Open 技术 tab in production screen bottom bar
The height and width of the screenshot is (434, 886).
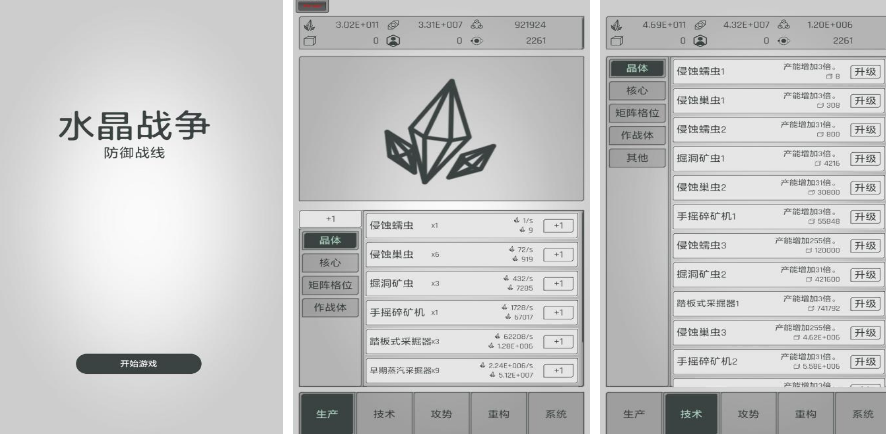pyautogui.click(x=384, y=414)
